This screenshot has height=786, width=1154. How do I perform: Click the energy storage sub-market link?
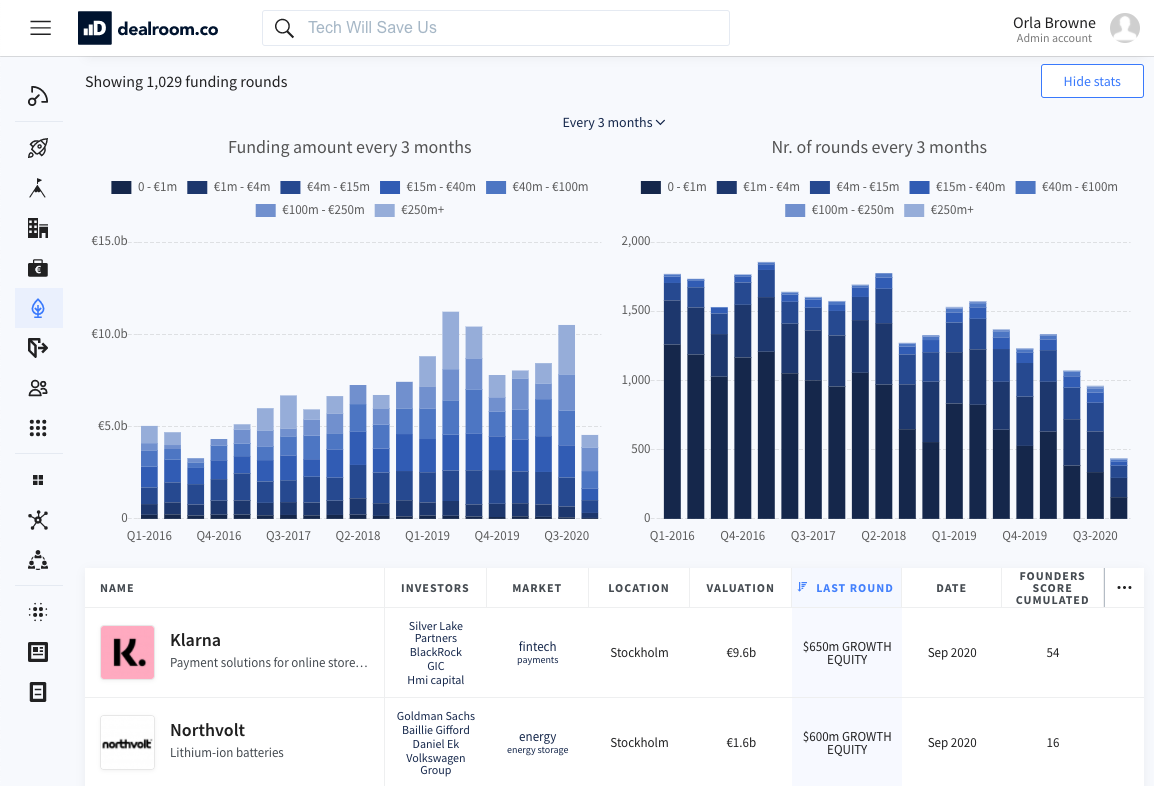pos(537,750)
